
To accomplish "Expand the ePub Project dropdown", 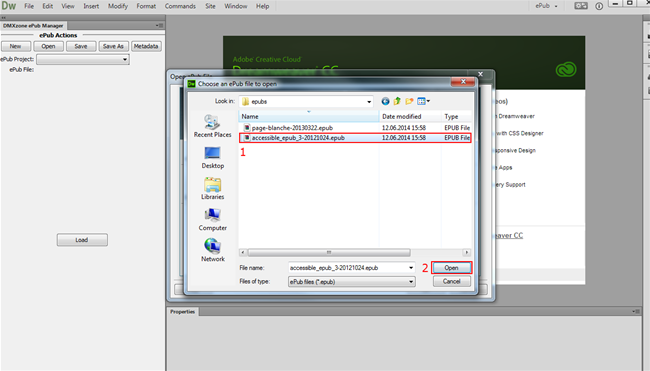I will point(83,59).
